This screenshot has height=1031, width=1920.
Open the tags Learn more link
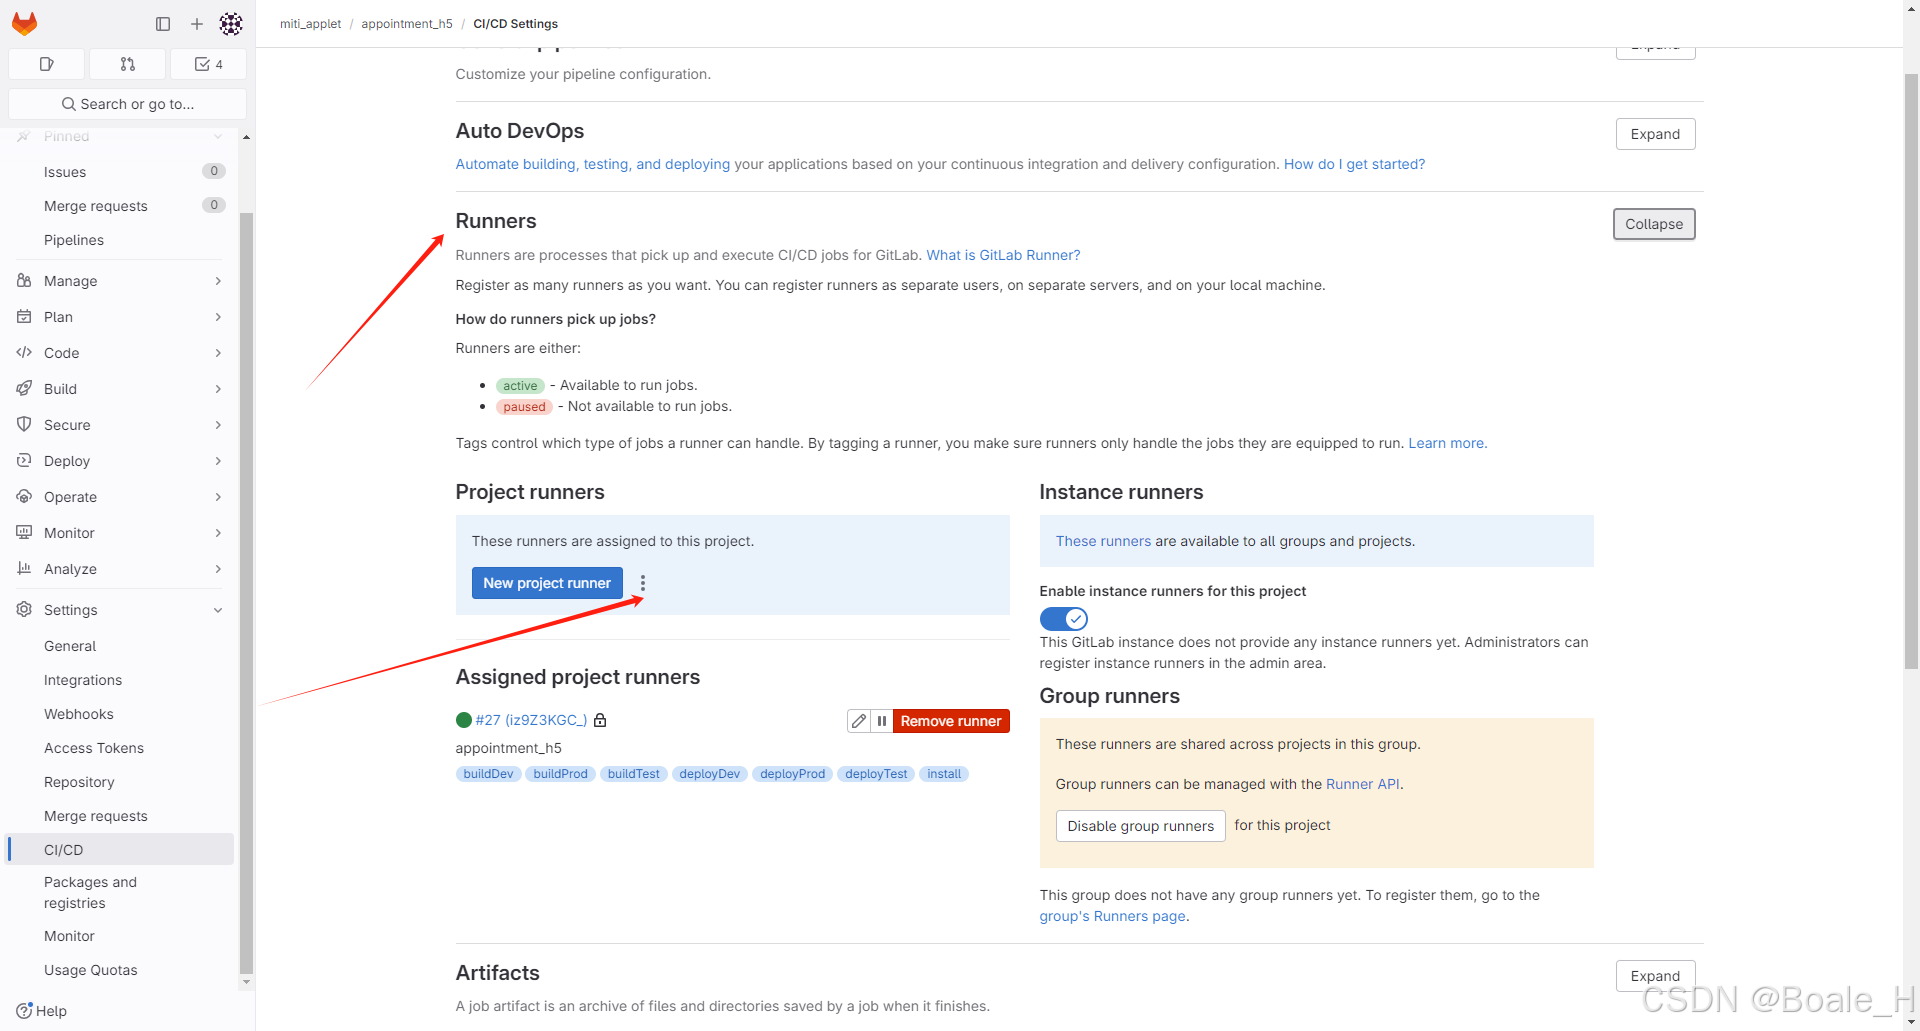(x=1447, y=443)
